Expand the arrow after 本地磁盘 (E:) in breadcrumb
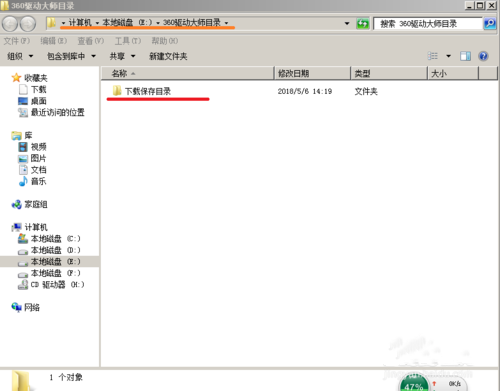 [158, 23]
